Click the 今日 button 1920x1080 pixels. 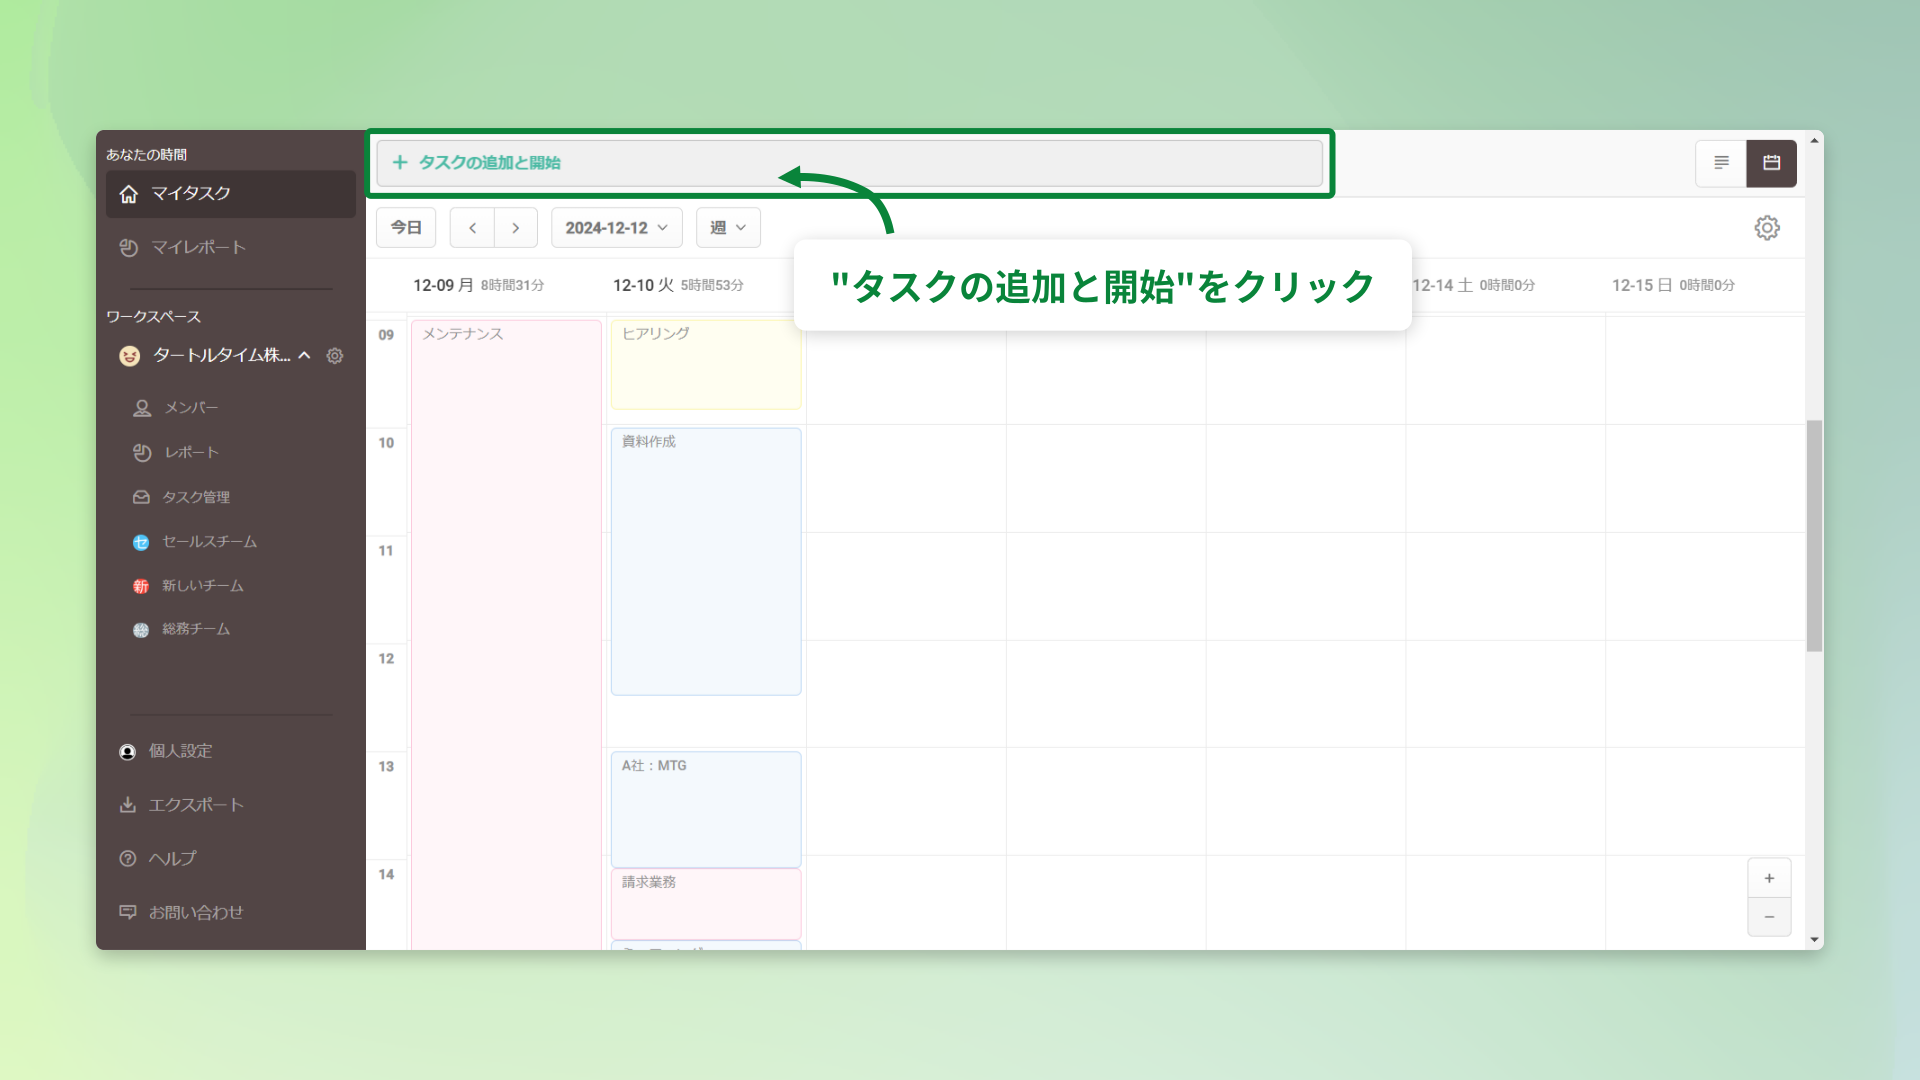tap(406, 227)
